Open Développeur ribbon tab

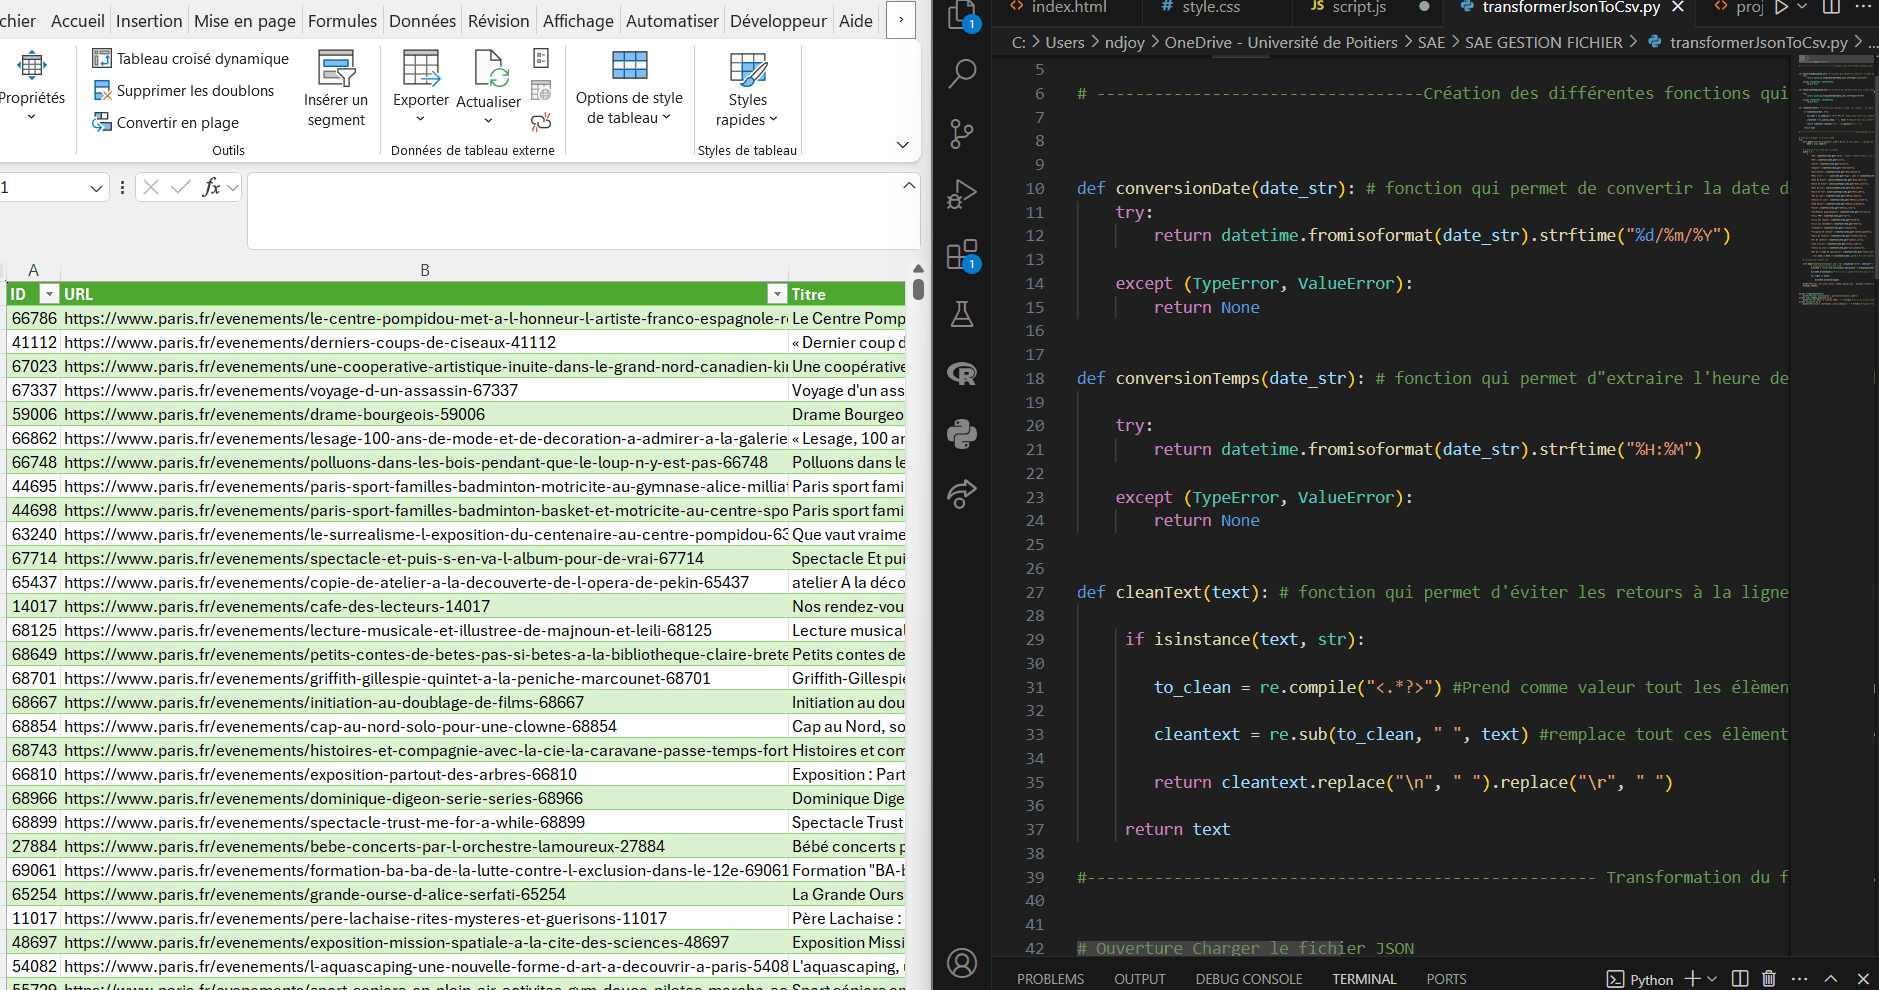pos(778,21)
